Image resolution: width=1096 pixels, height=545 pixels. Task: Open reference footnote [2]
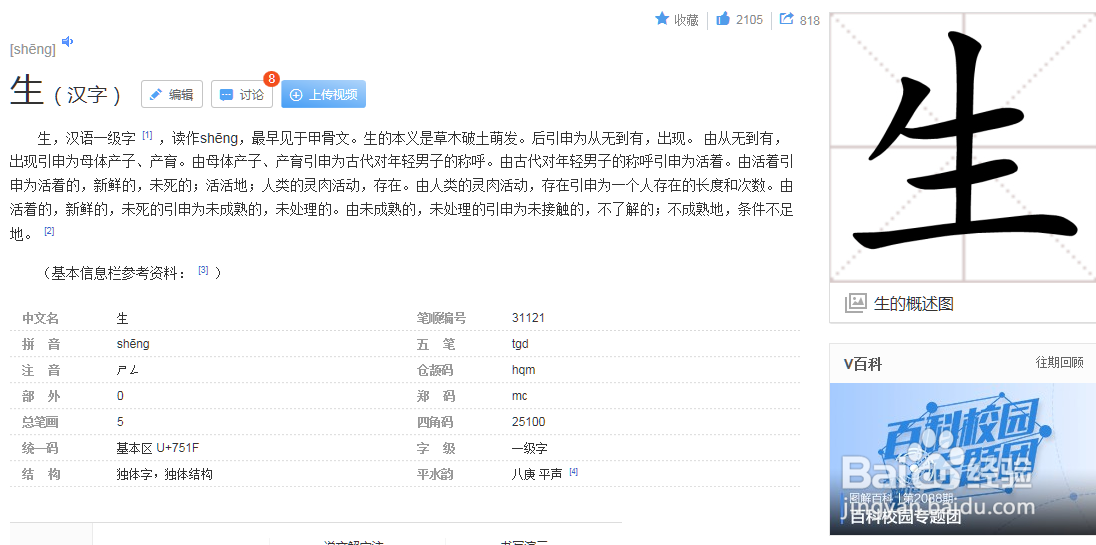pyautogui.click(x=49, y=231)
